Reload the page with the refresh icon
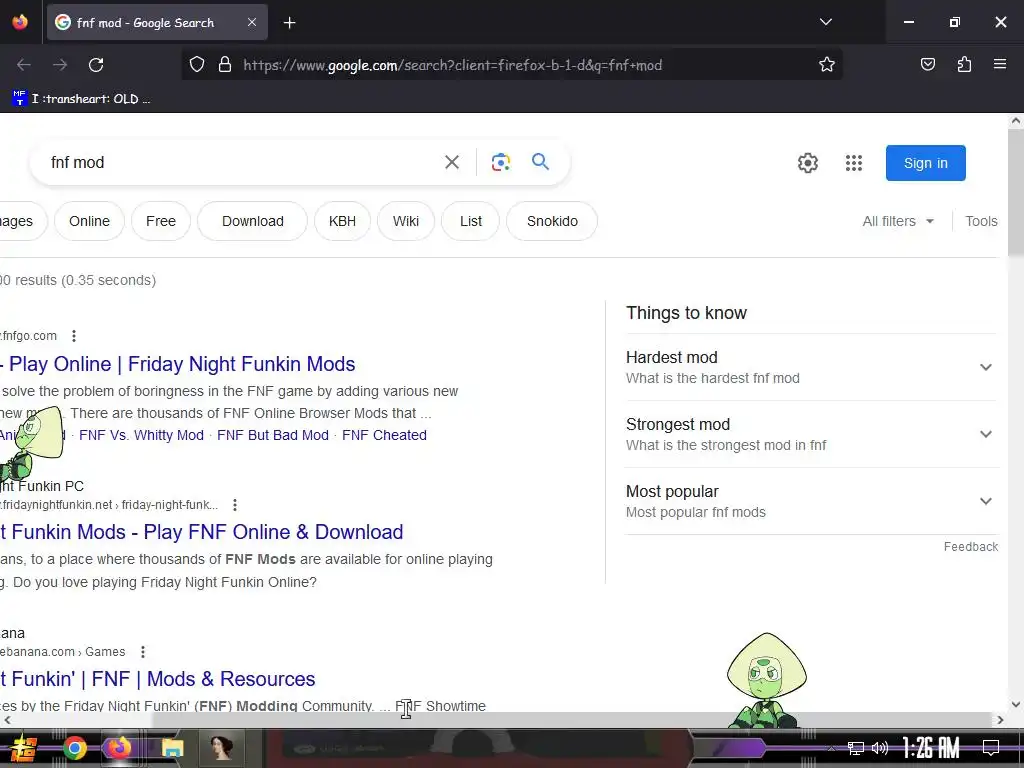This screenshot has width=1024, height=768. pyautogui.click(x=96, y=65)
